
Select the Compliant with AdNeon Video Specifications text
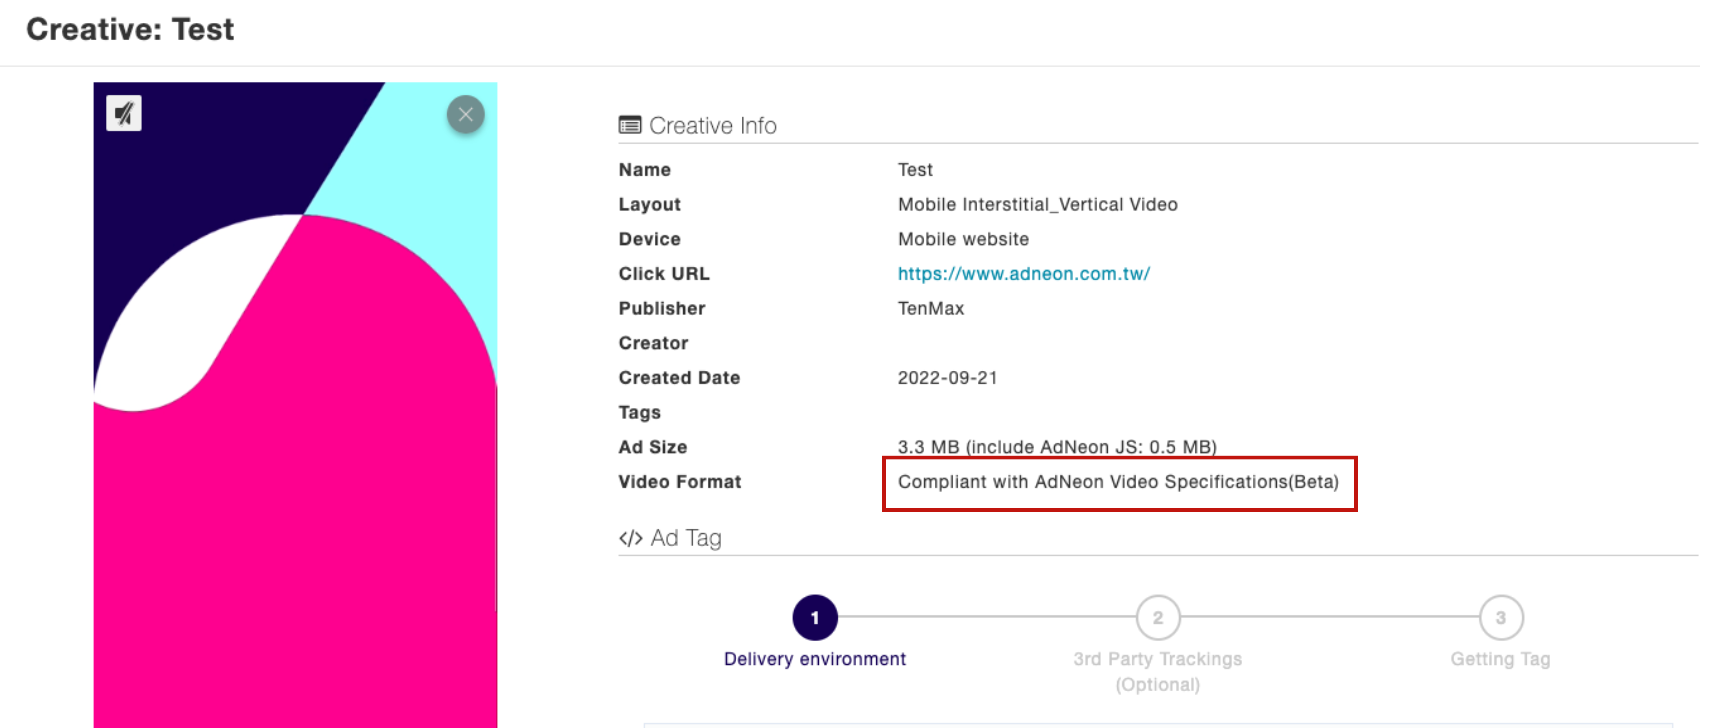point(1118,482)
